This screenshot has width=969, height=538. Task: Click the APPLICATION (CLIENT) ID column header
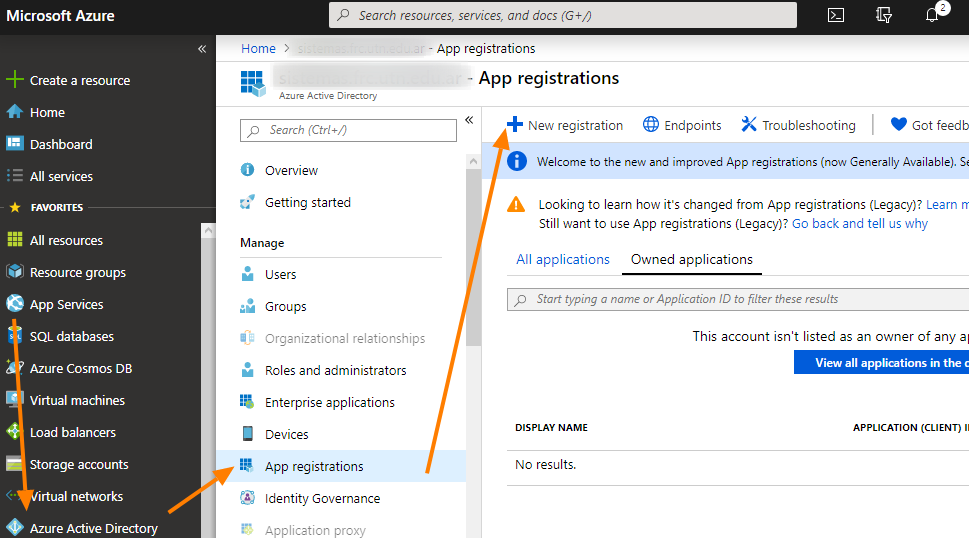point(910,427)
